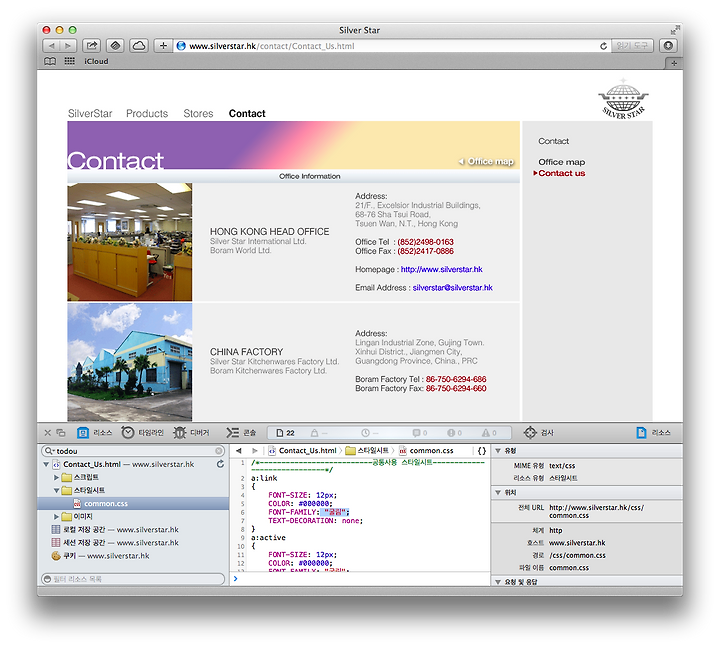
Task: Add a new tab with plus button
Action: pos(674,63)
